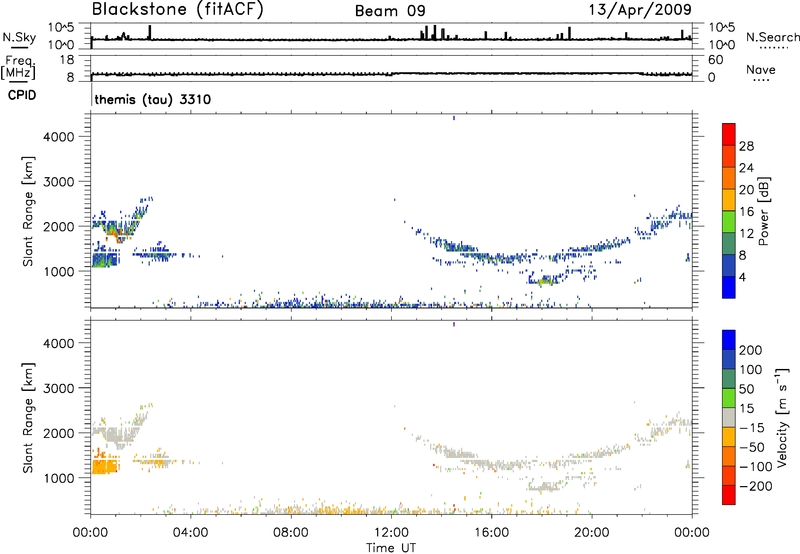Pick the light green 12–16 dB Power segment

(729, 221)
